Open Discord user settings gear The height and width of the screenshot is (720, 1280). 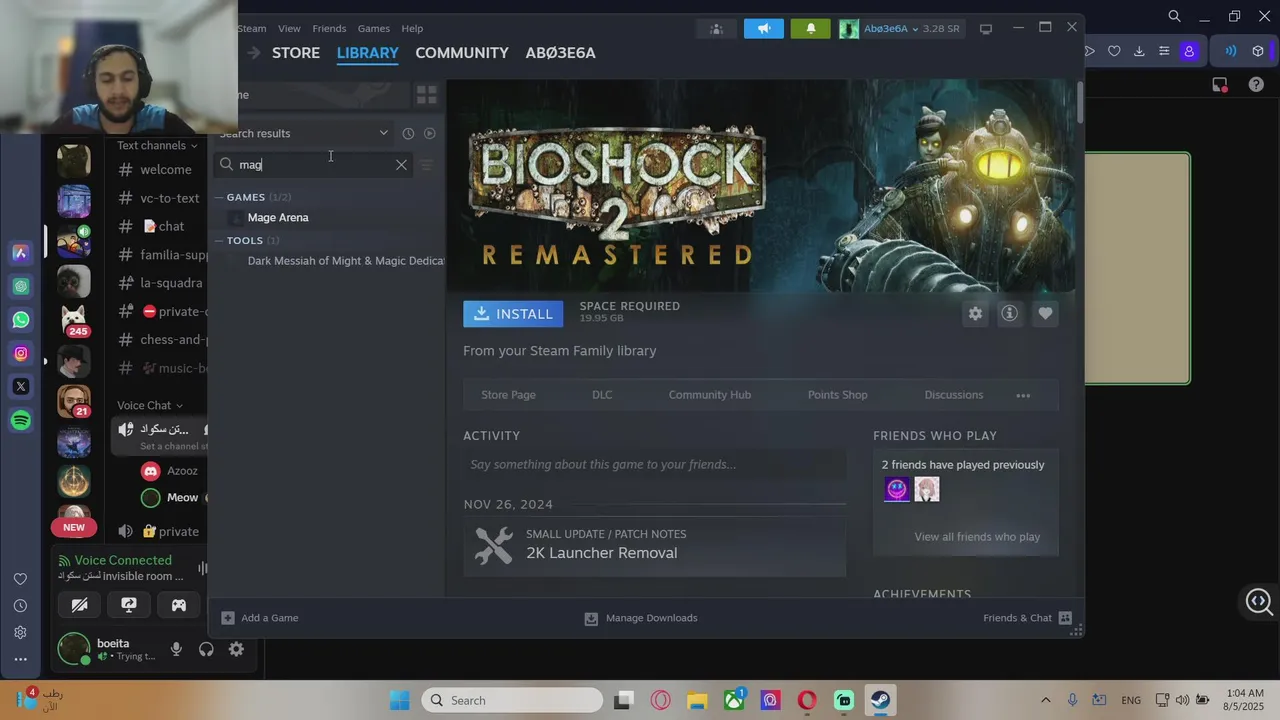click(x=236, y=649)
